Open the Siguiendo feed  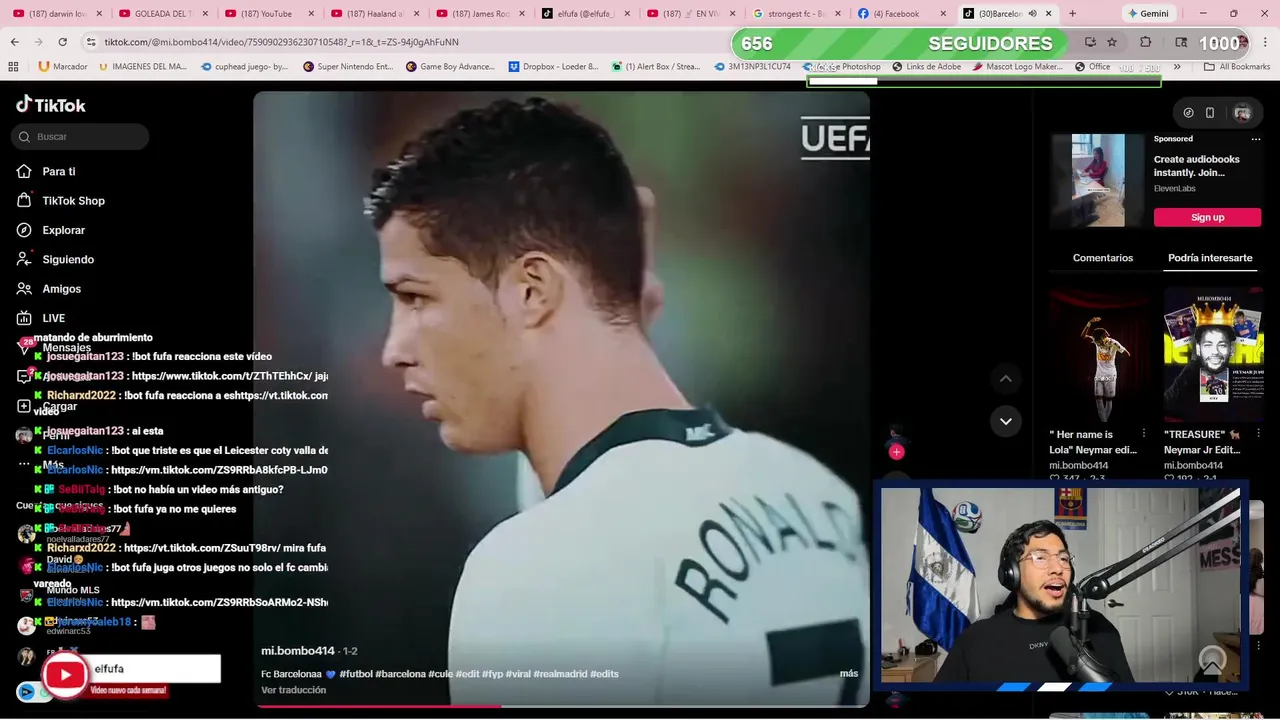pos(68,259)
